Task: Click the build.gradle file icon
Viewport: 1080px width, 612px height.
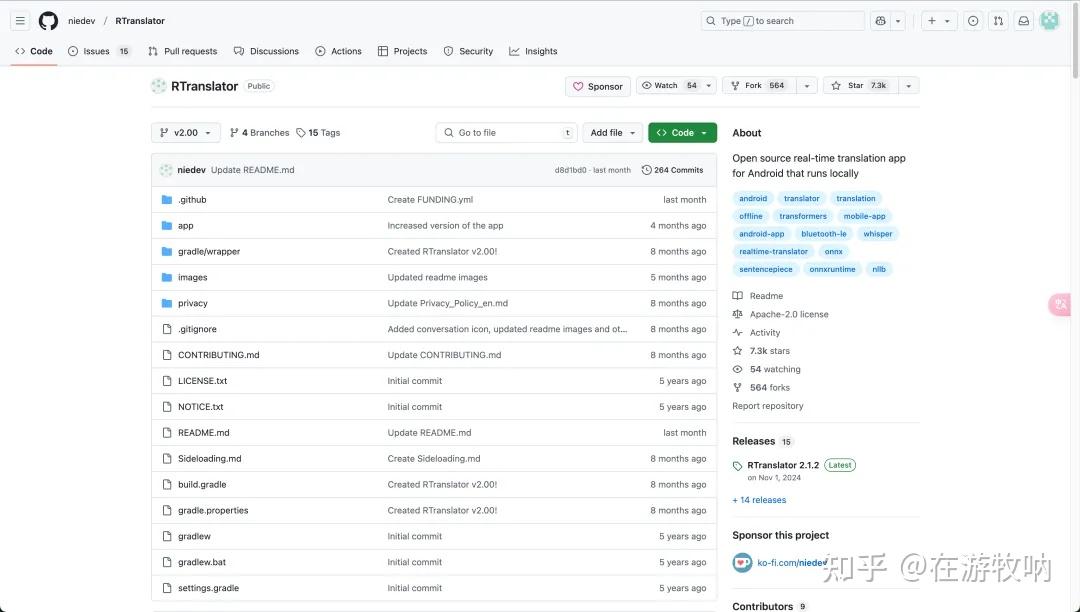Action: [167, 485]
